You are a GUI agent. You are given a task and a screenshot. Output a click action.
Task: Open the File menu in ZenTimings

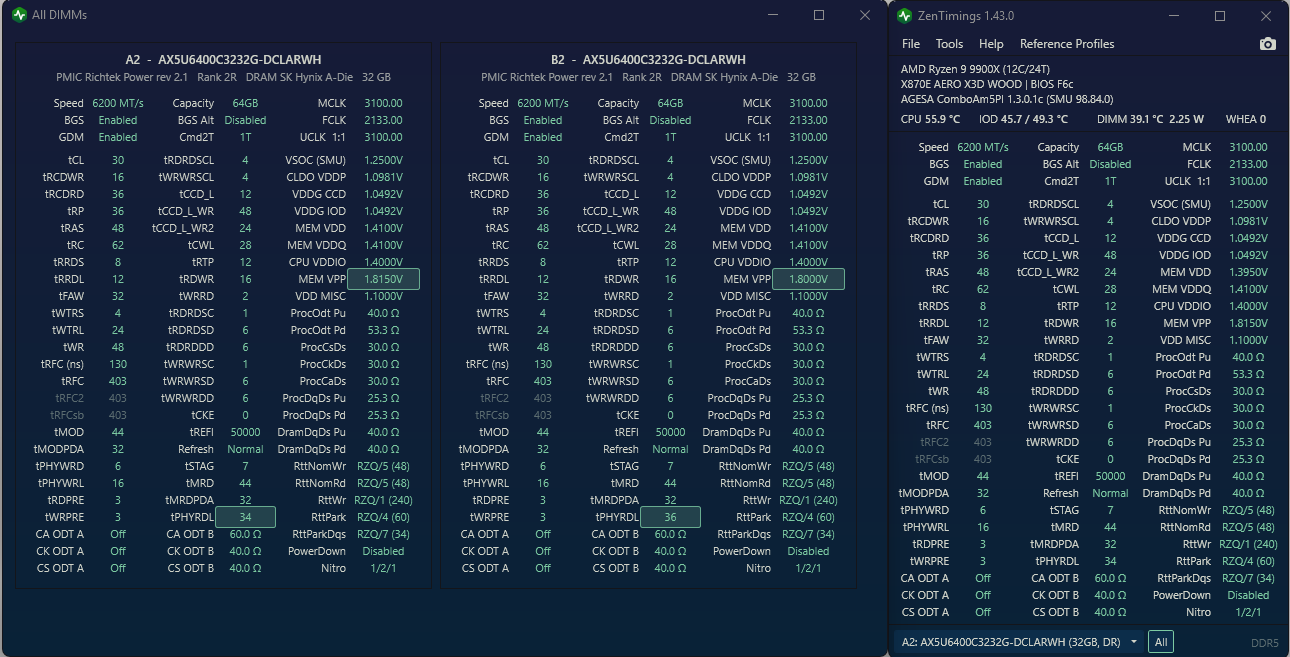tap(911, 44)
